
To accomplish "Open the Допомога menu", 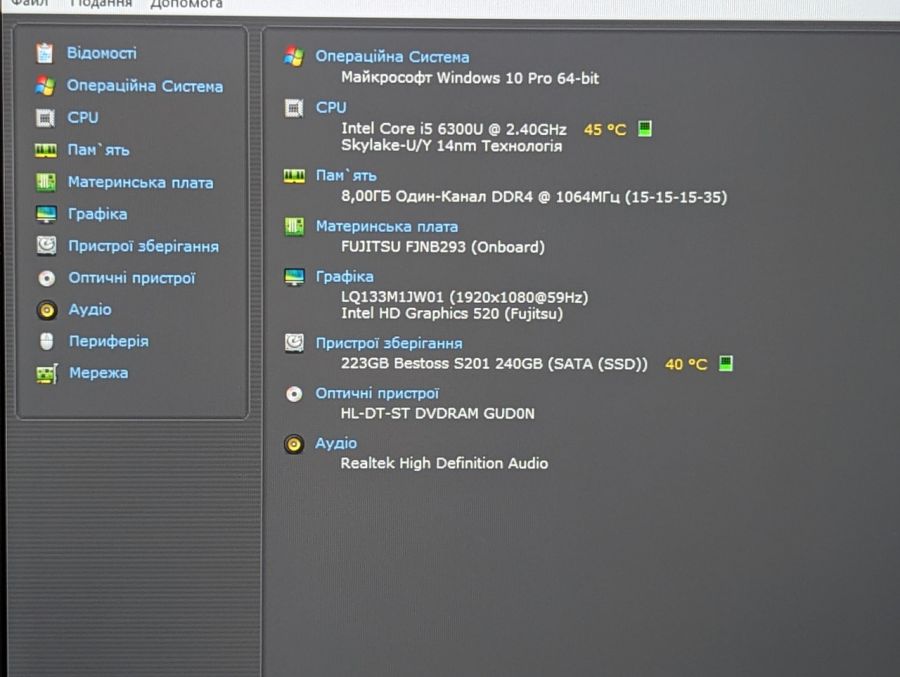I will (187, 3).
